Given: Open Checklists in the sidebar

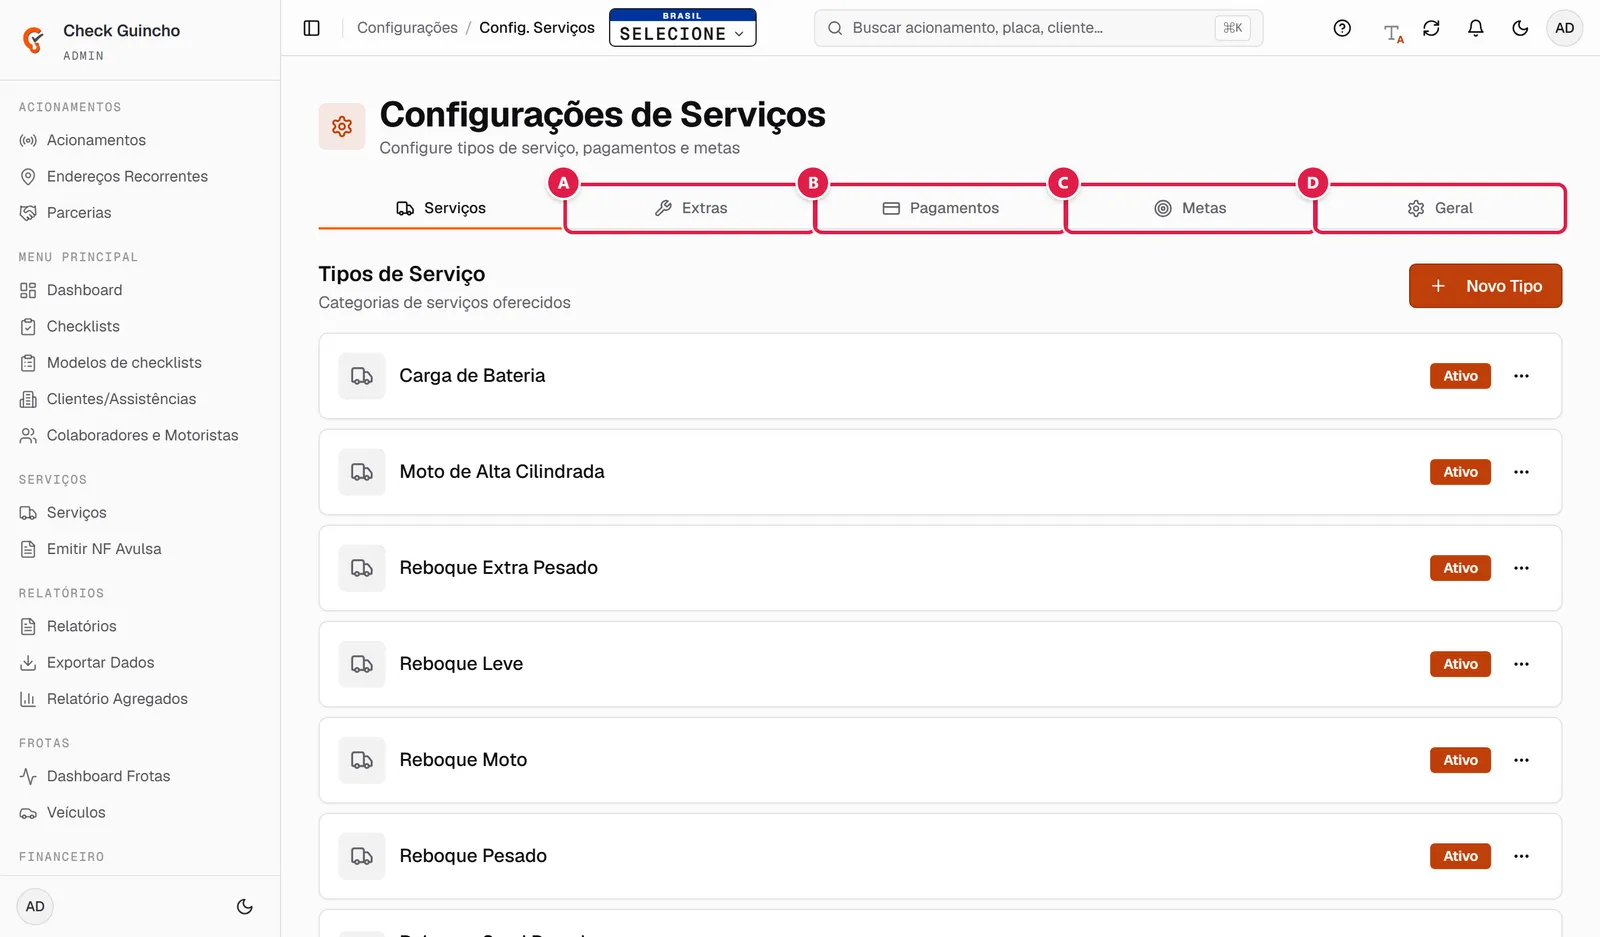Looking at the screenshot, I should 83,326.
